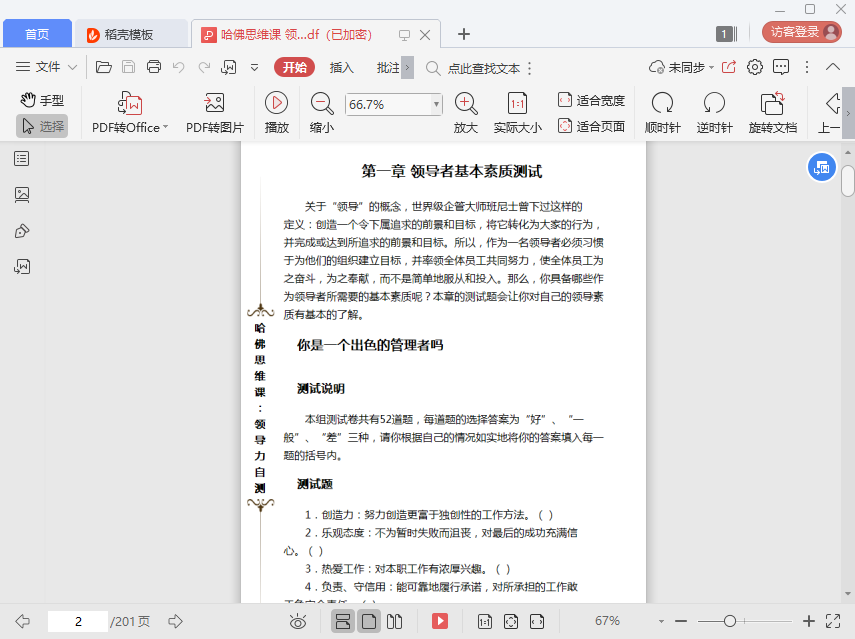Decrease zoom with the minus button
The height and width of the screenshot is (639, 855).
point(681,621)
